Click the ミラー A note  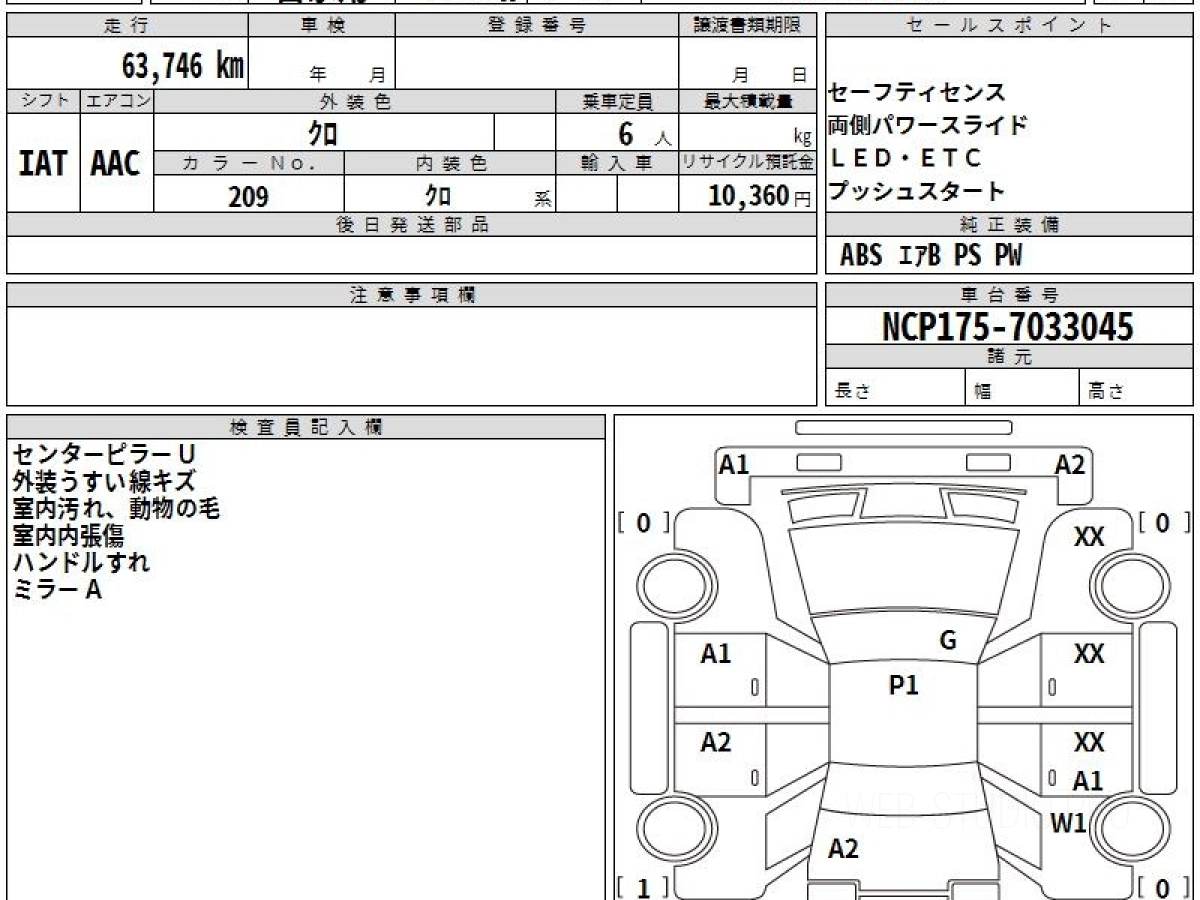coord(57,589)
